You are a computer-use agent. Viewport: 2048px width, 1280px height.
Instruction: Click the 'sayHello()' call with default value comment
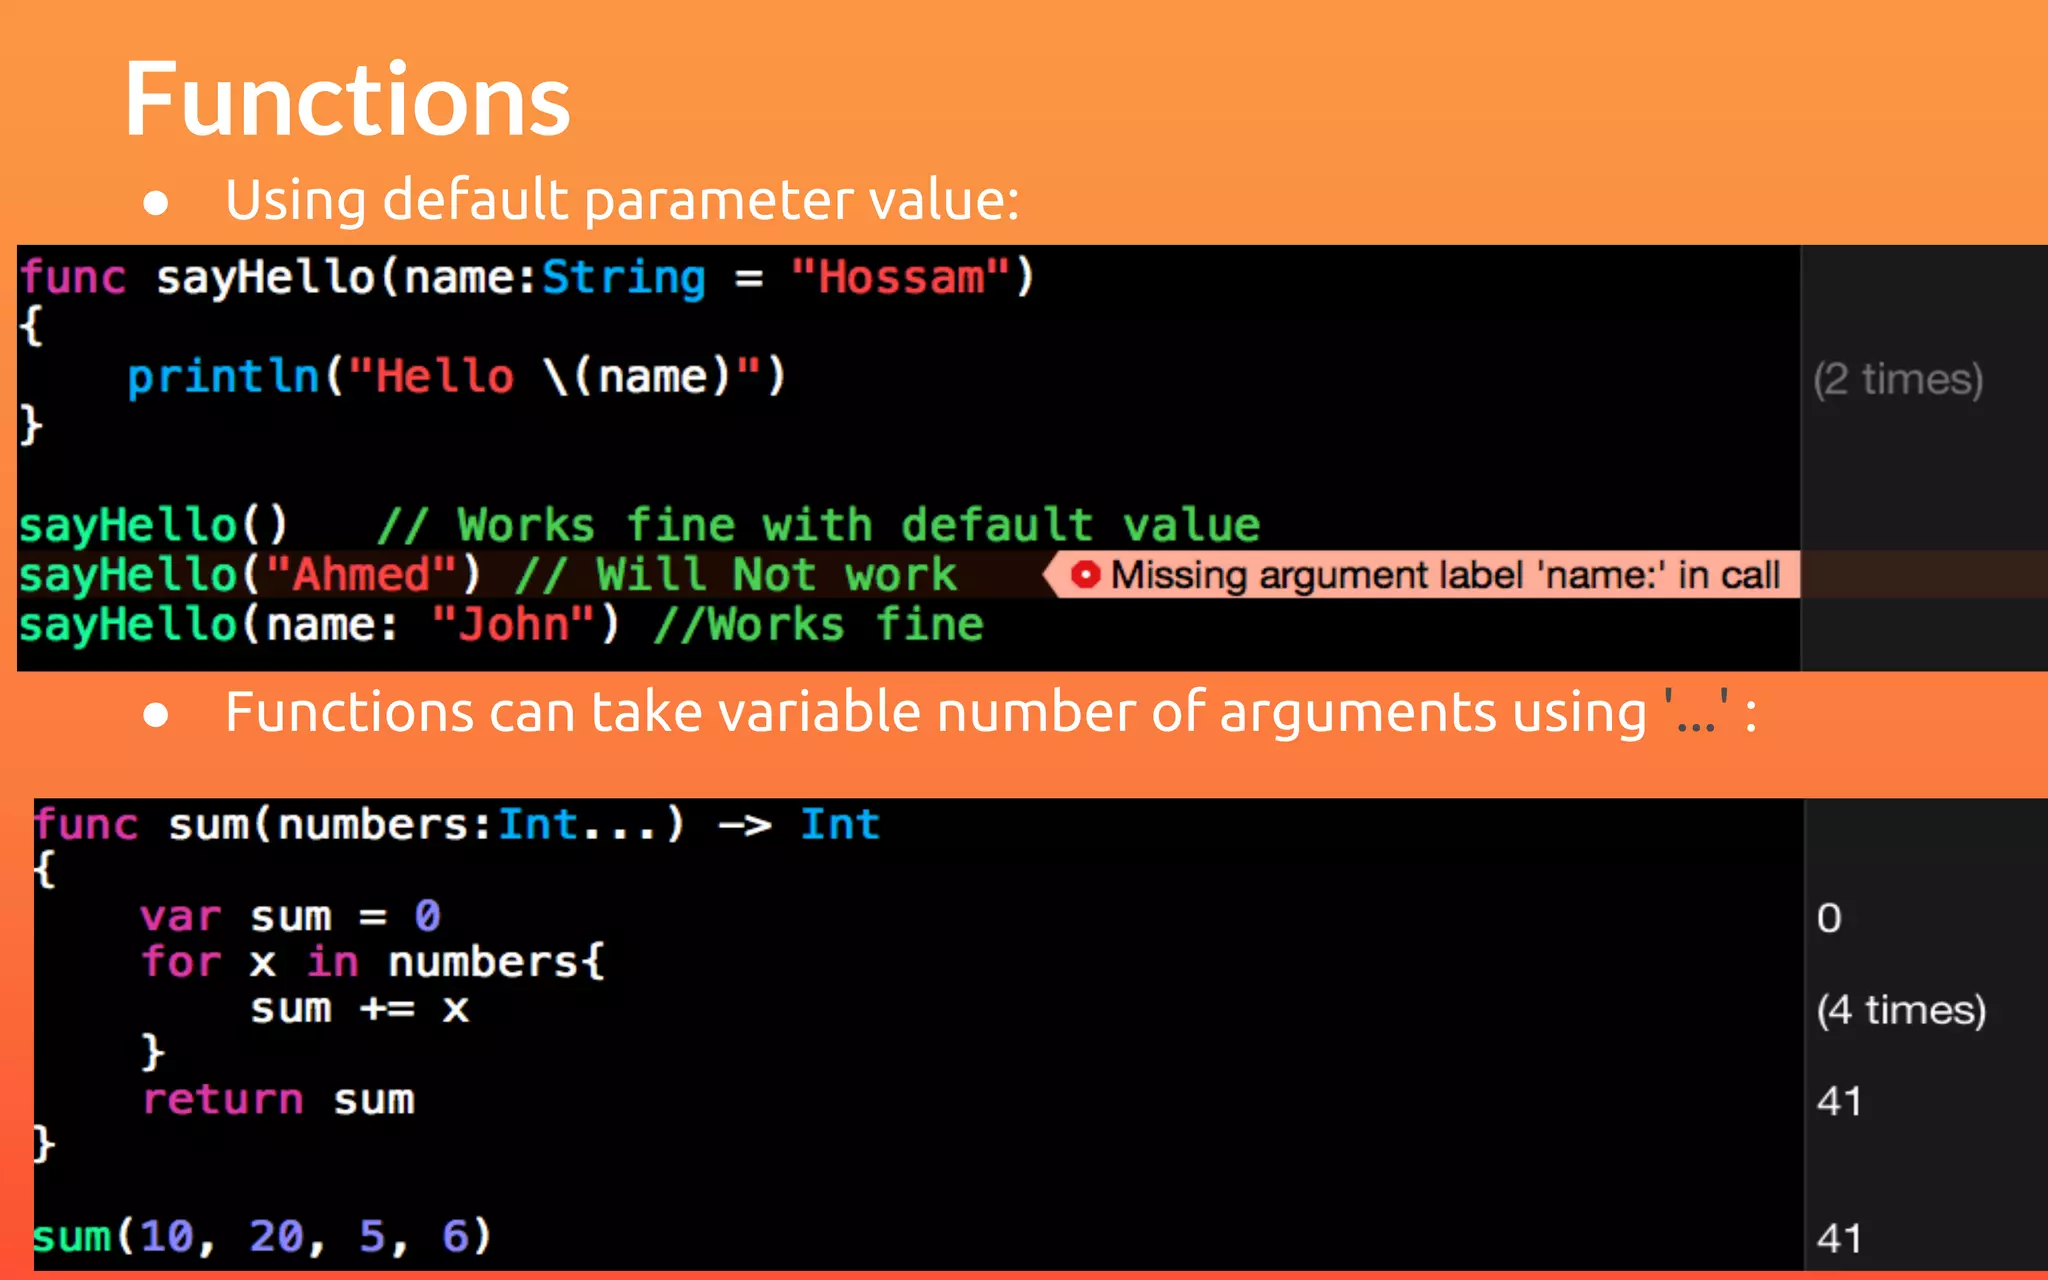[640, 525]
